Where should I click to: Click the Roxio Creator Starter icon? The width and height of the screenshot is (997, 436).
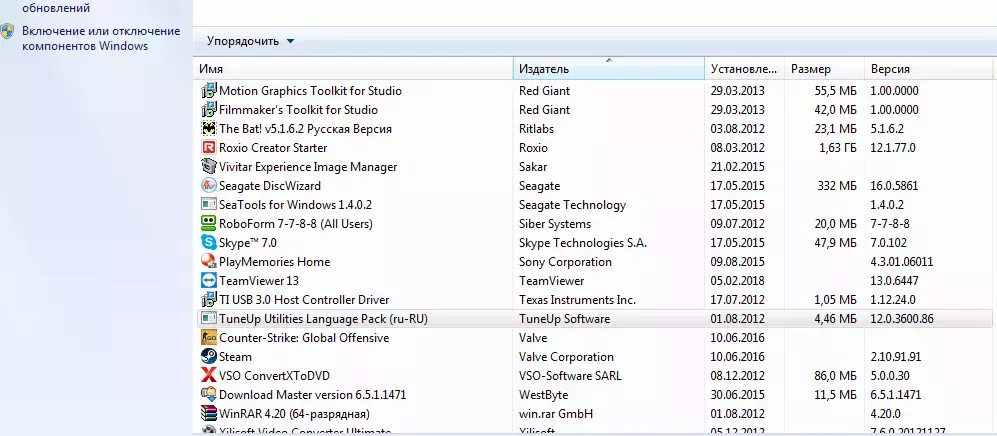click(x=209, y=147)
